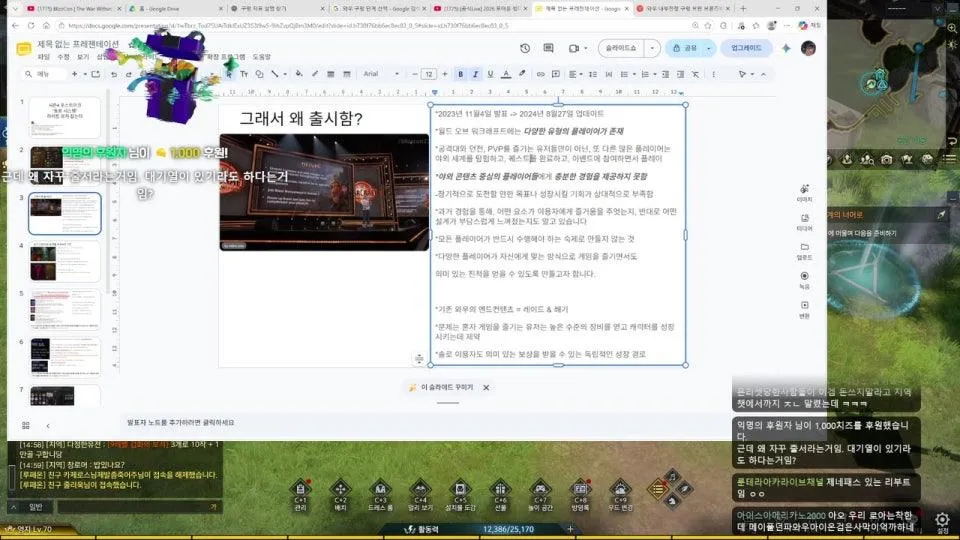Click the menu search box

pyautogui.click(x=44, y=74)
